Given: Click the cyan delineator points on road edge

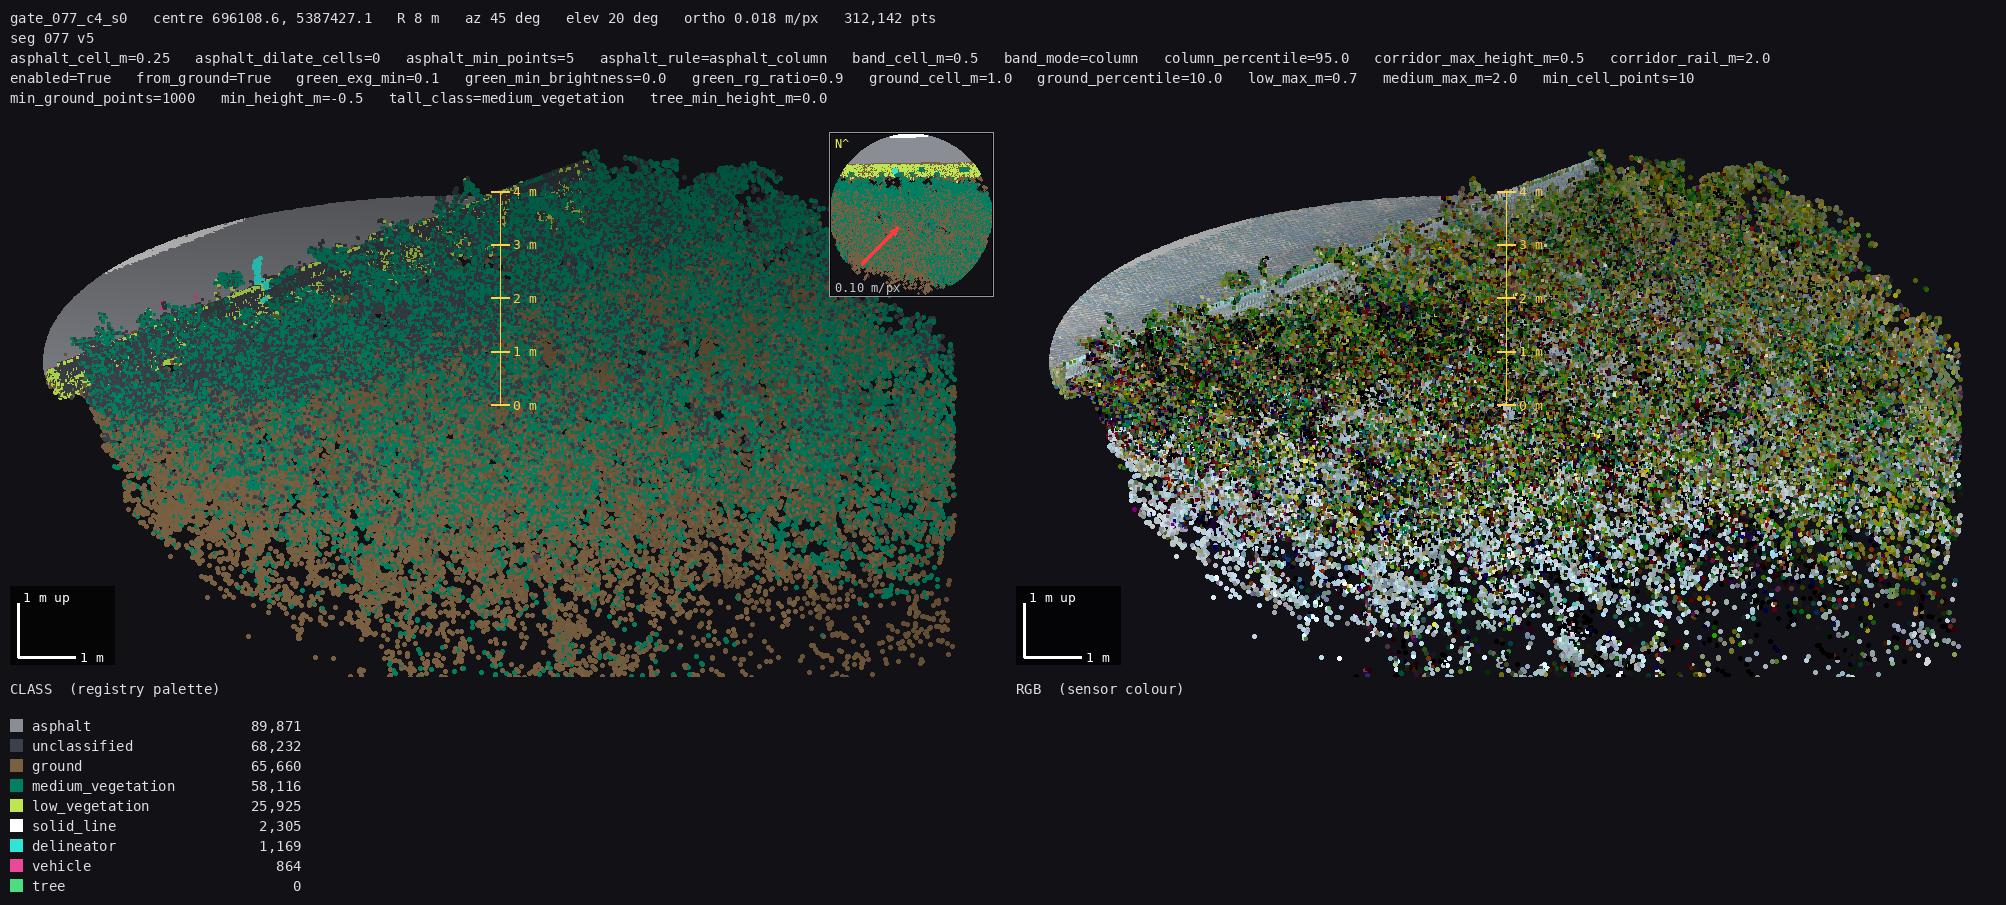Looking at the screenshot, I should (258, 273).
